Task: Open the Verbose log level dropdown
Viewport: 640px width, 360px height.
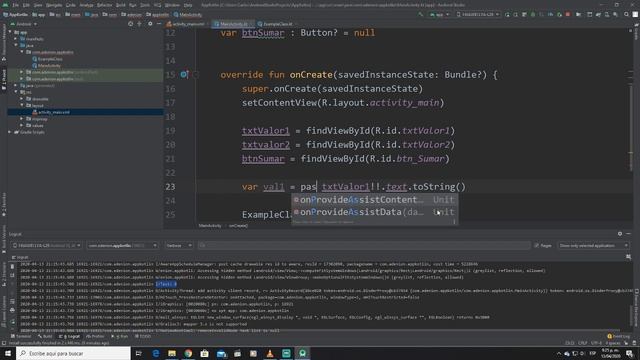Action: (x=178, y=245)
